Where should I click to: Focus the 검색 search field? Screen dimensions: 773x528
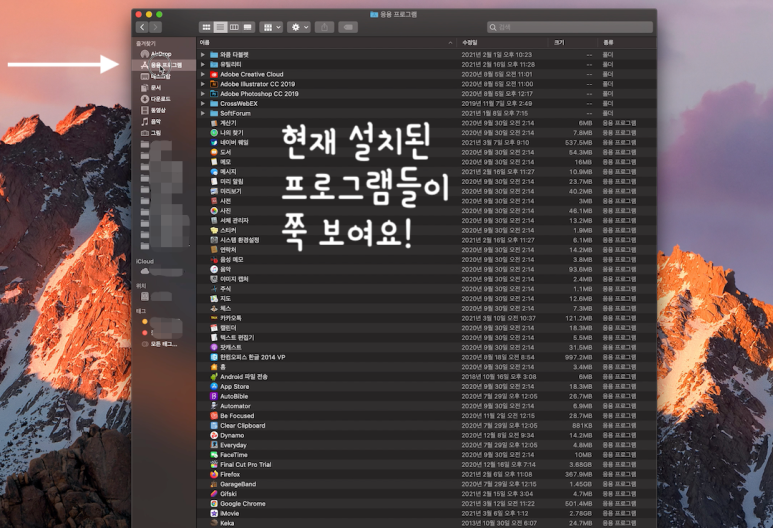tap(570, 27)
